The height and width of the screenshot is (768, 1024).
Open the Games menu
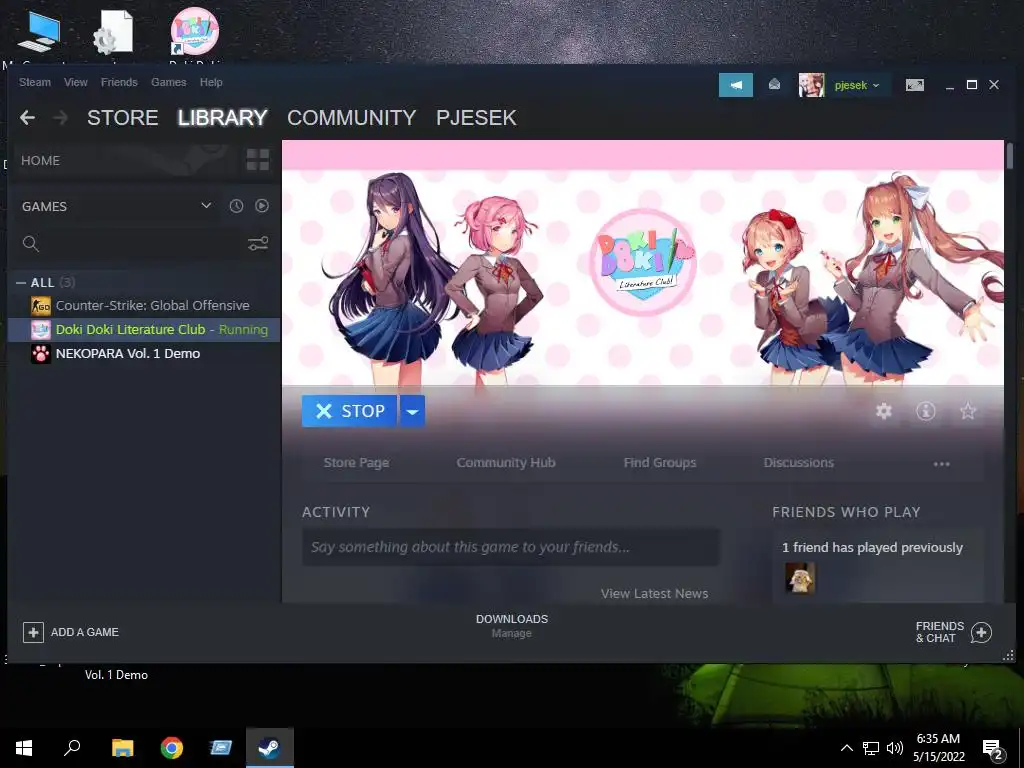coord(168,82)
